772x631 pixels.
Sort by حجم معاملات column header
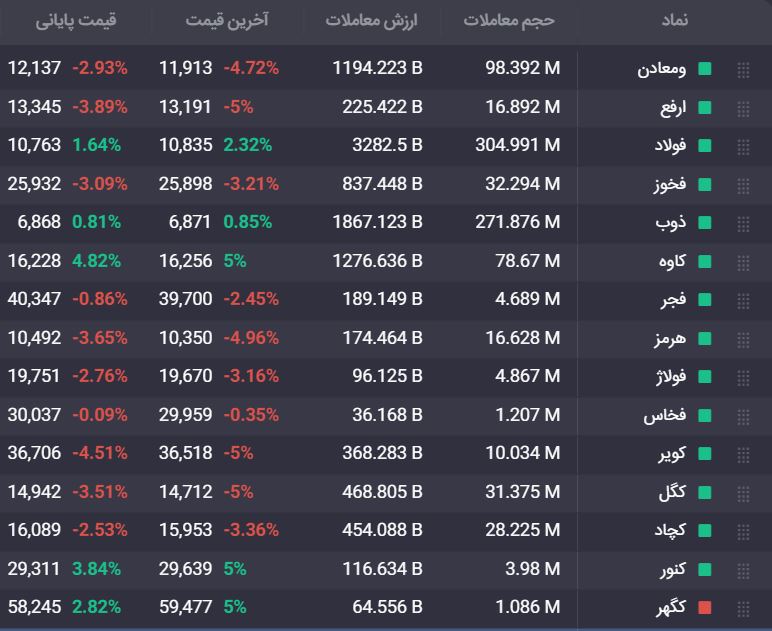[x=509, y=20]
